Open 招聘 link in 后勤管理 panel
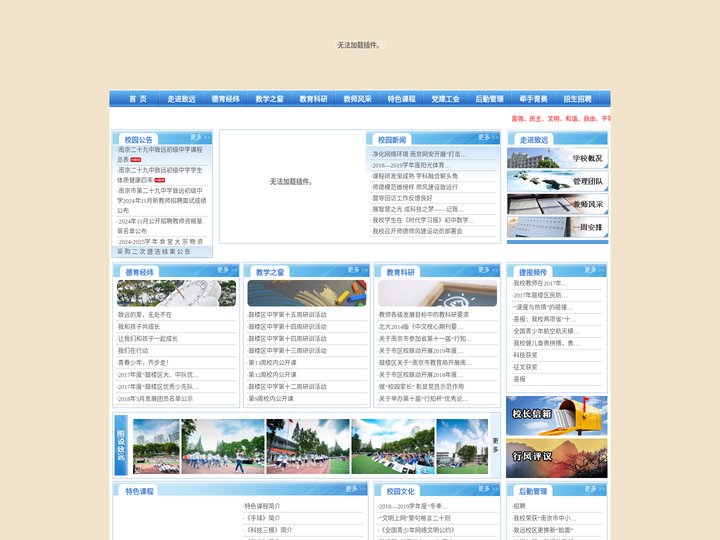720x540 pixels. point(519,506)
